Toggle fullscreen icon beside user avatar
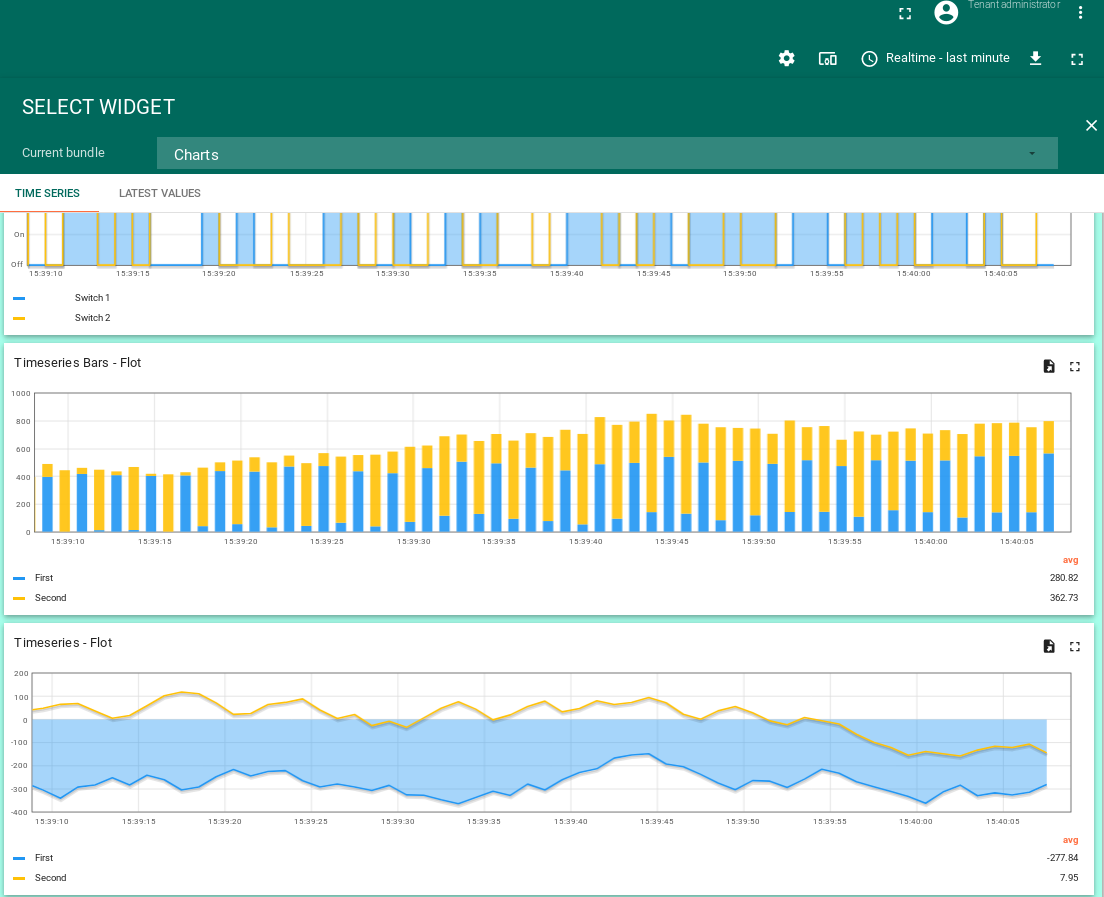Viewport: 1104px width, 897px height. [905, 13]
